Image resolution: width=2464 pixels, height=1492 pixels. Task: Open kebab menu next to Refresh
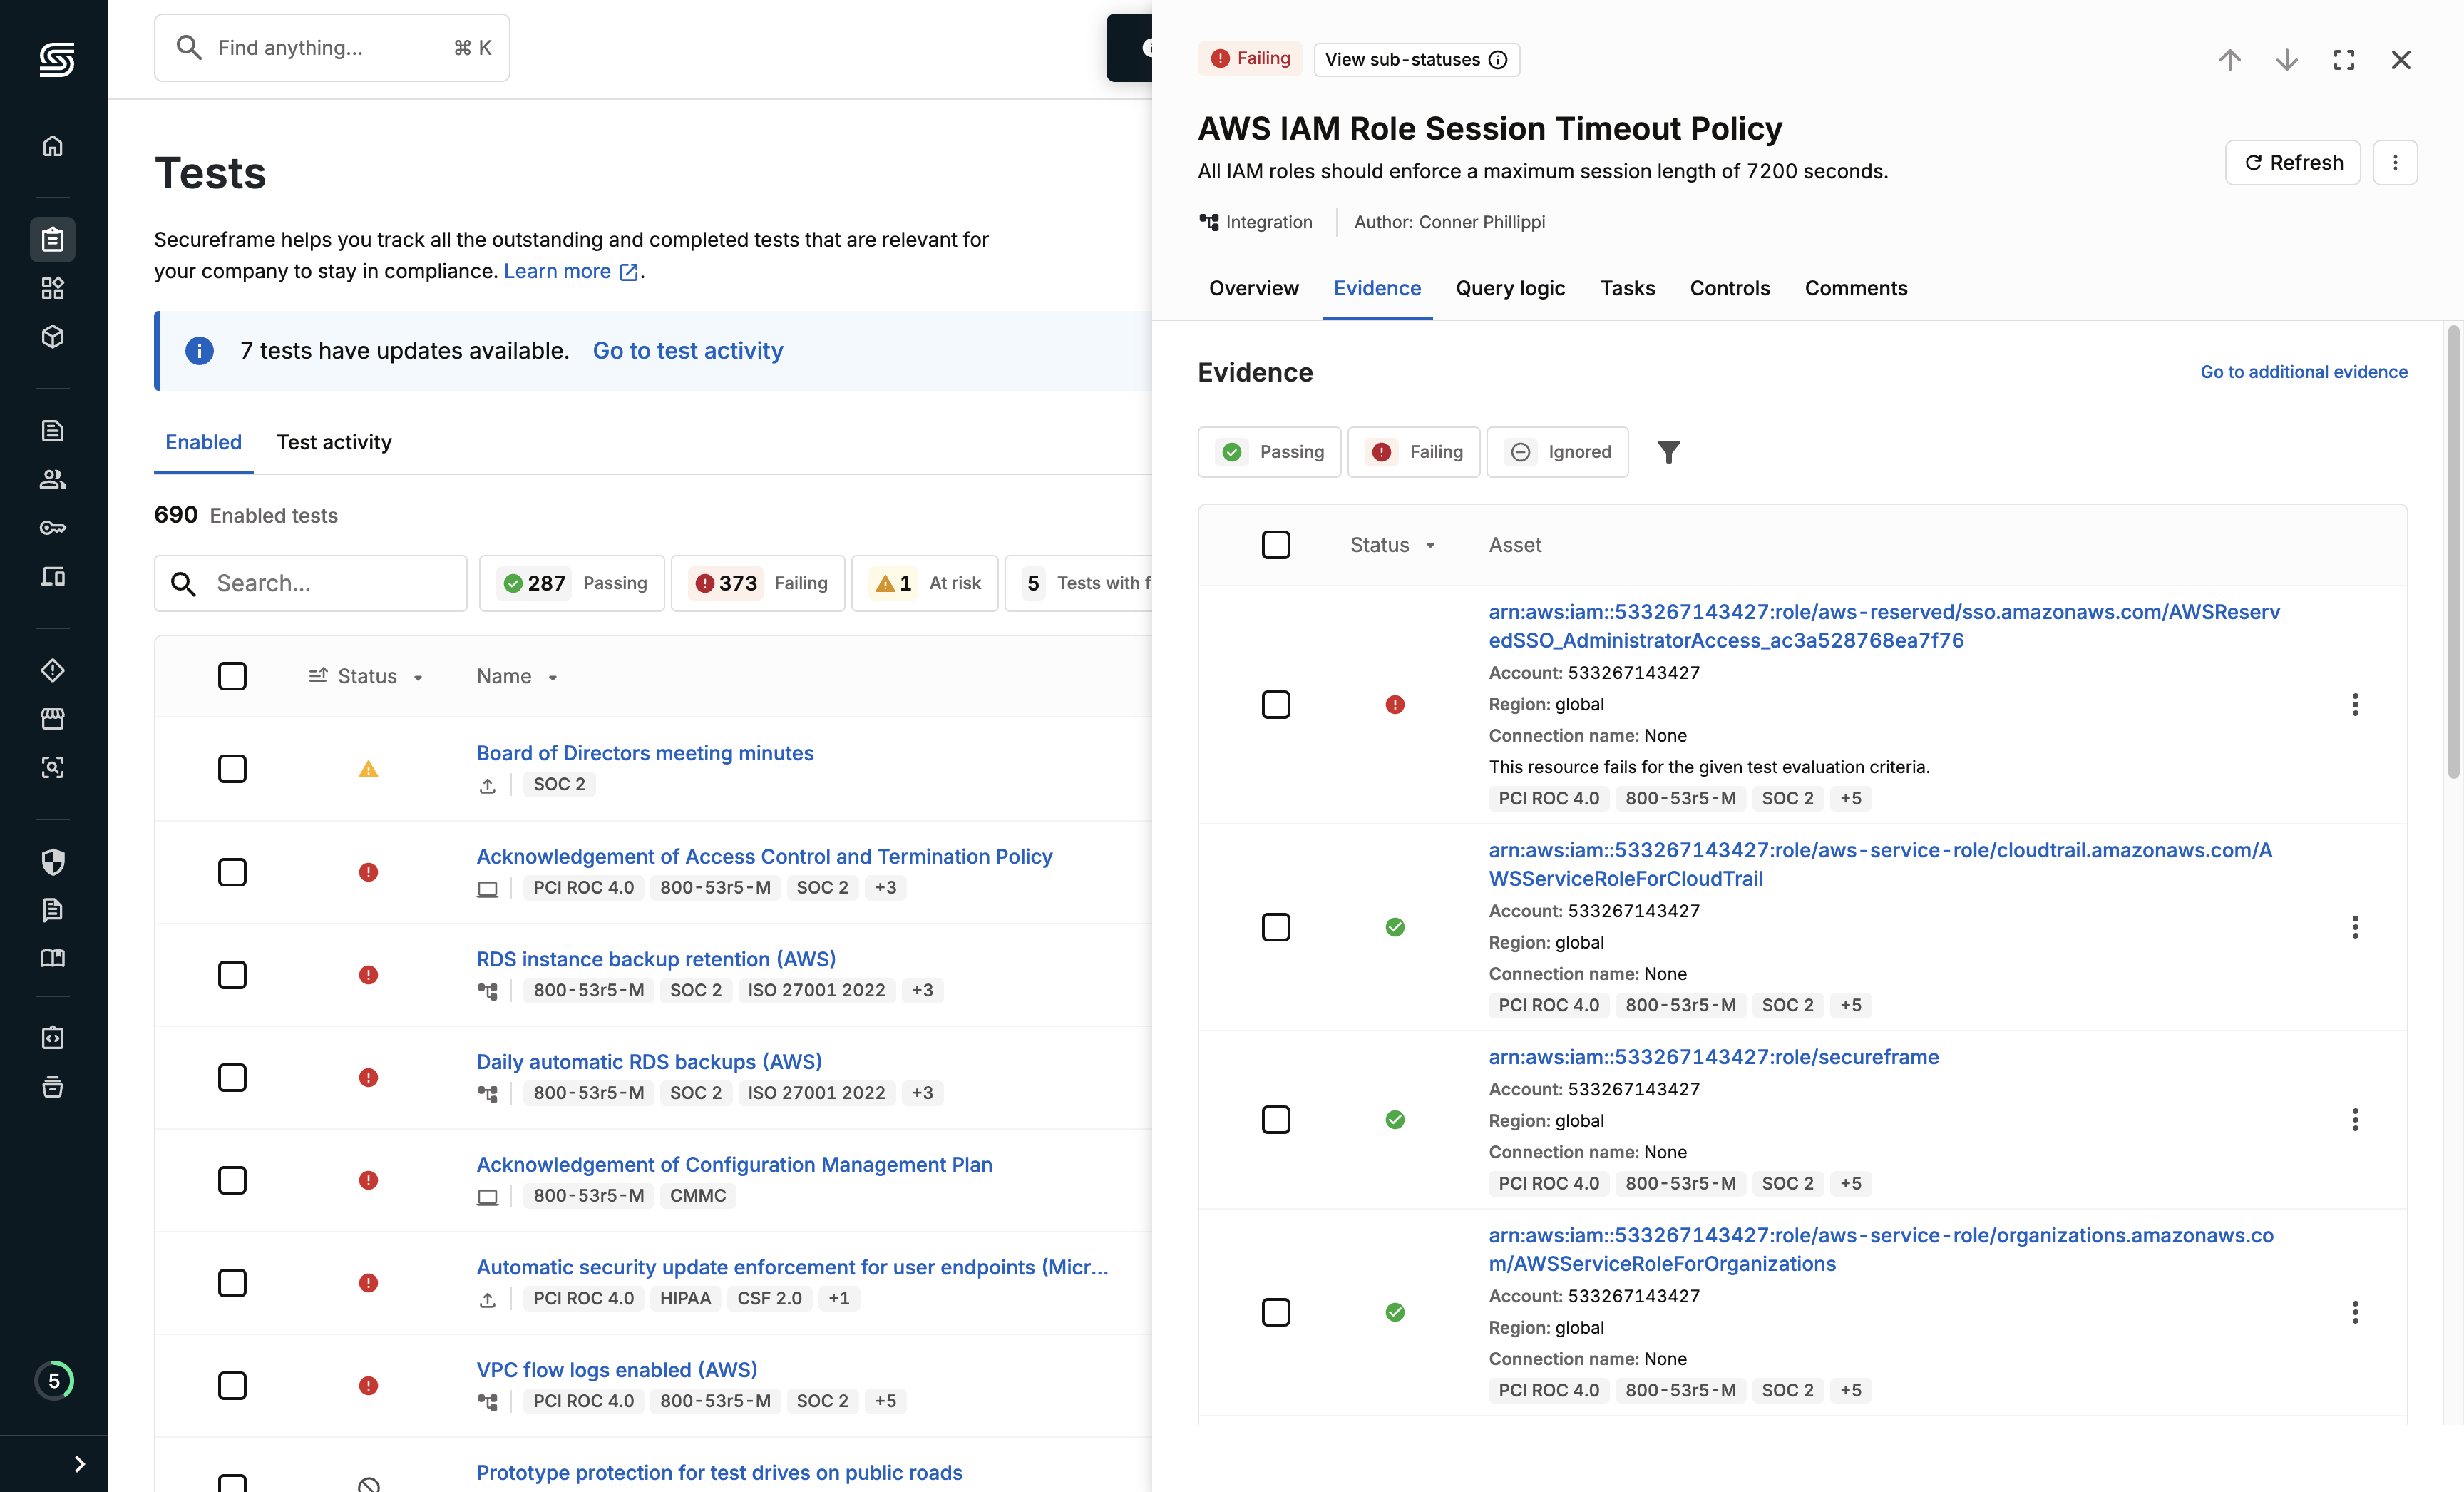[x=2395, y=162]
